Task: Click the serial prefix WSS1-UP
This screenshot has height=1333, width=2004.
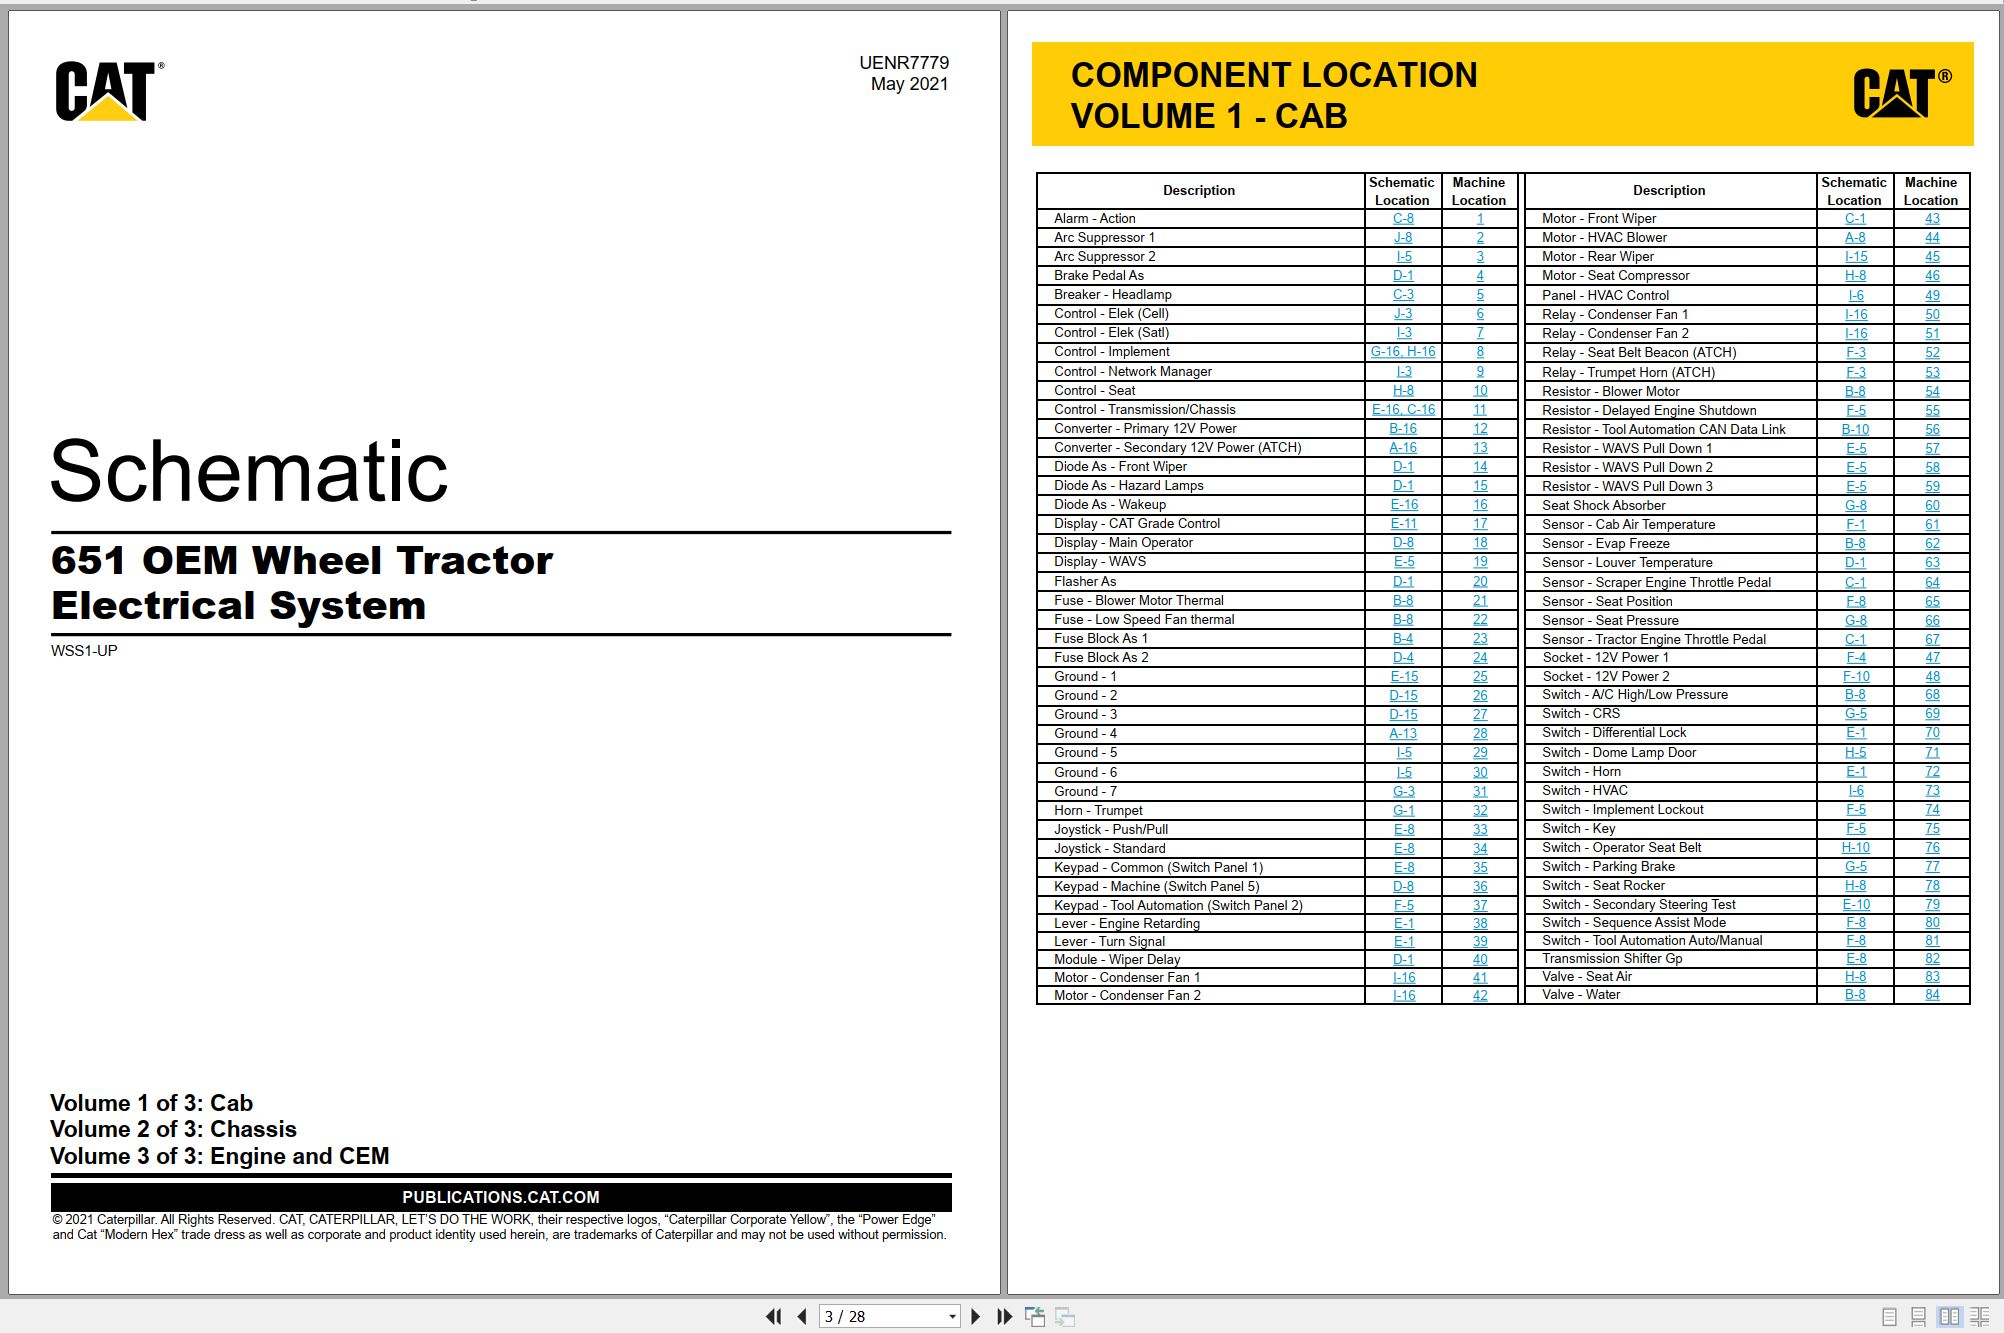Action: [x=84, y=650]
